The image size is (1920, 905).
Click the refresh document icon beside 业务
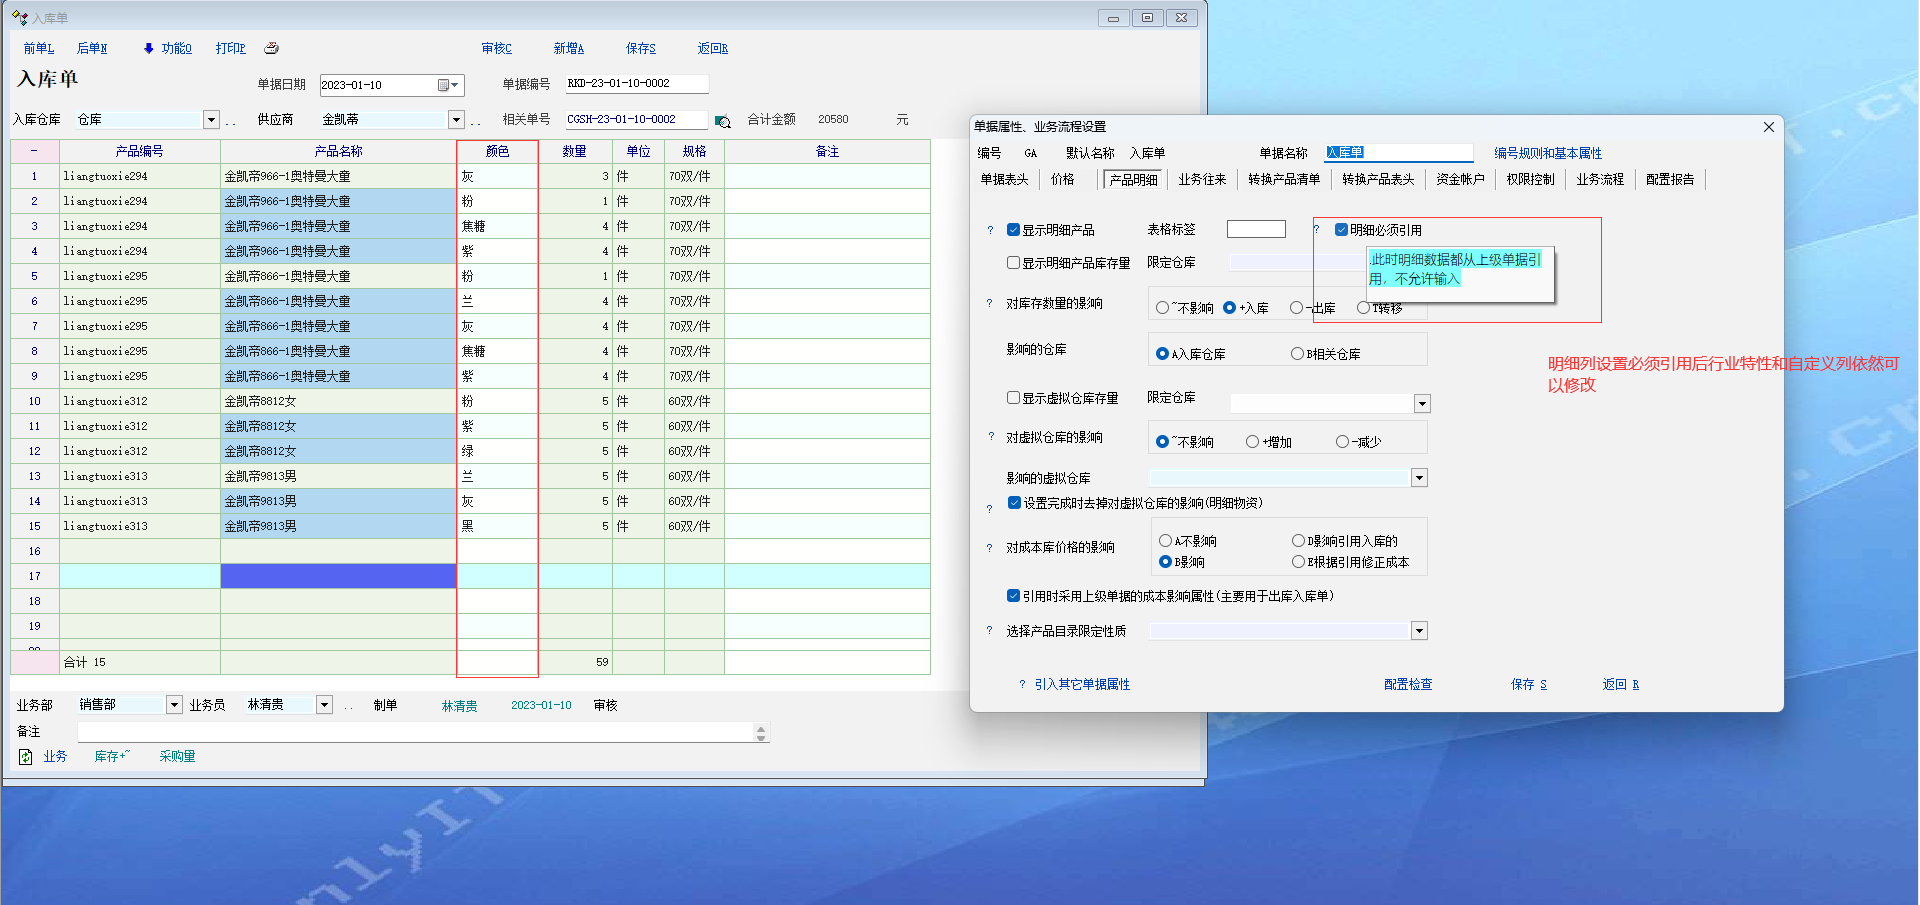tap(26, 757)
